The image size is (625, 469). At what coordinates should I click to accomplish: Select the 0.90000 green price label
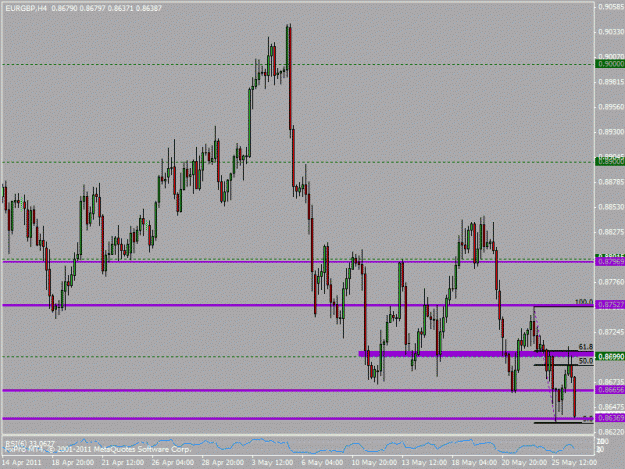tap(610, 64)
